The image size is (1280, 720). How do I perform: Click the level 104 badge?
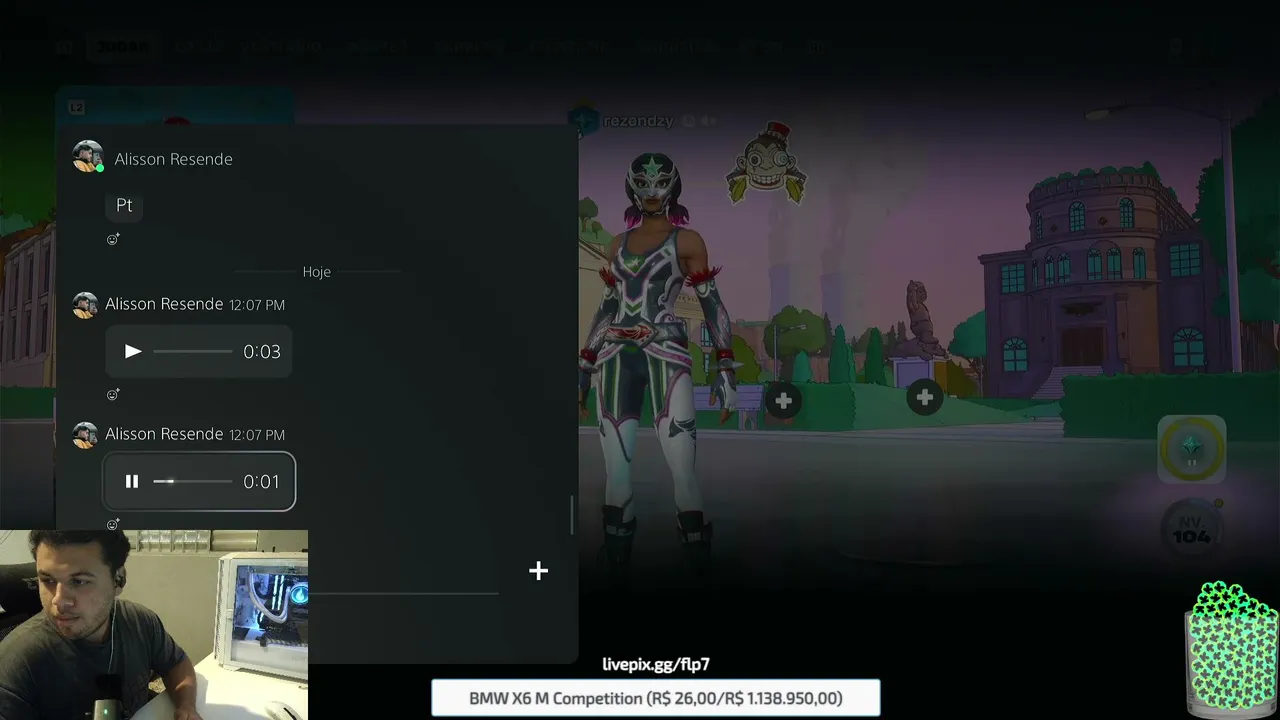coord(1192,528)
